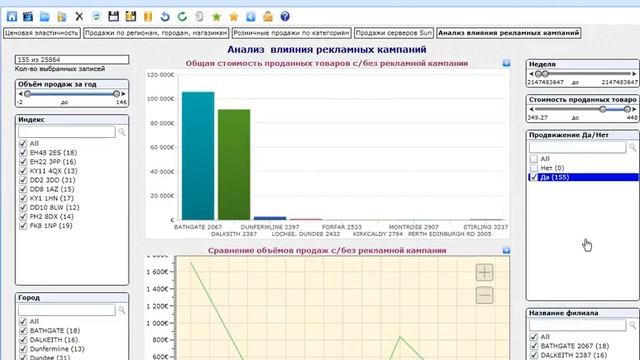Click the orange padlock icon
Image resolution: width=640 pixels, height=360 pixels.
268,16
